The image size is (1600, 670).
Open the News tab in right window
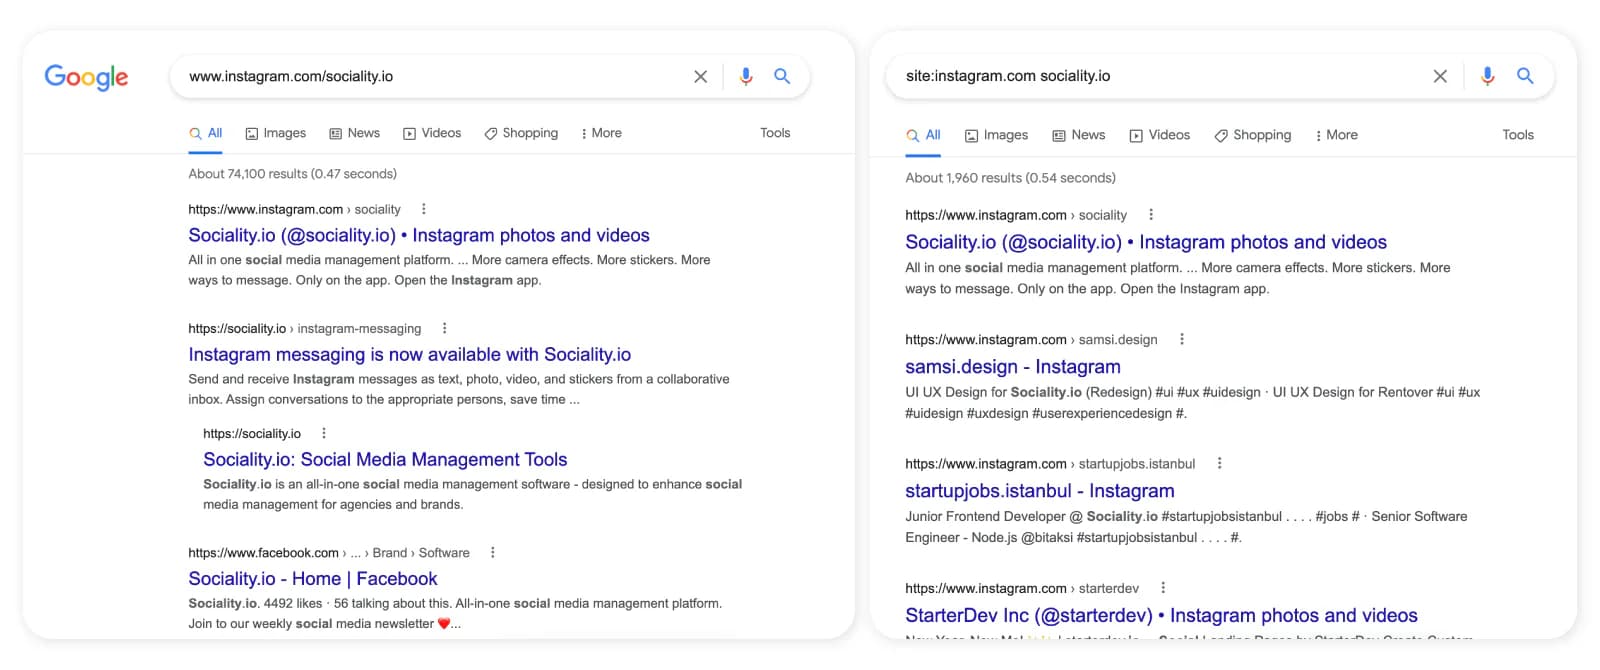tap(1078, 135)
